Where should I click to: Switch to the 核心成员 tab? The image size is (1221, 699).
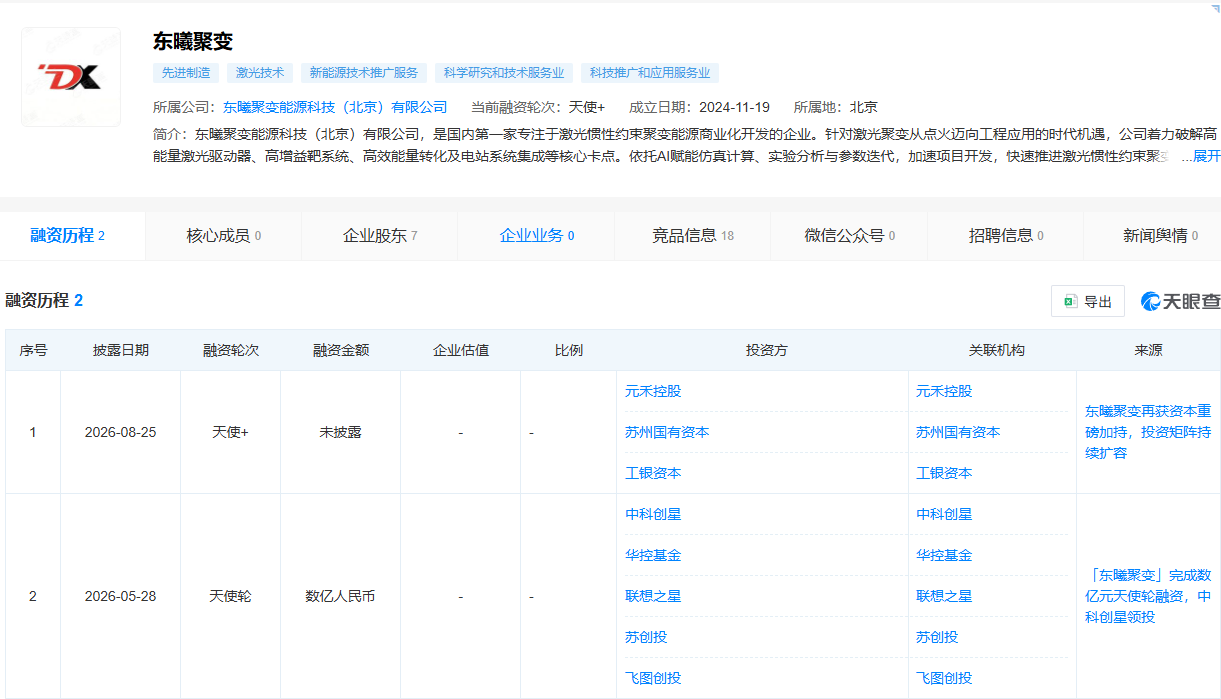pos(224,236)
